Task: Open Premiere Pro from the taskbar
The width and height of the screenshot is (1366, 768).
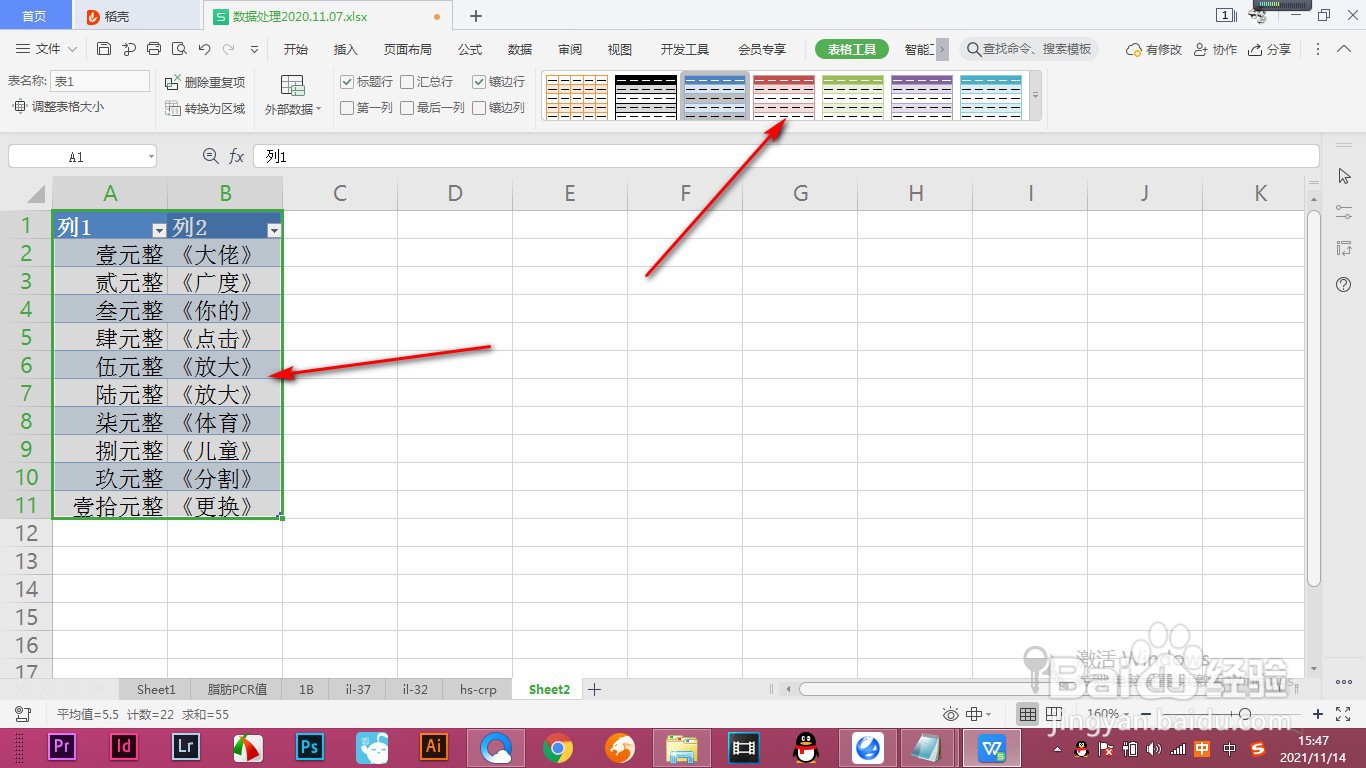Action: coord(62,746)
